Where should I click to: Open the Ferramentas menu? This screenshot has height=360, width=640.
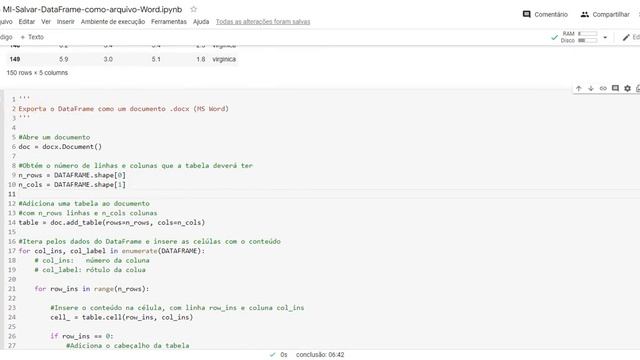[x=169, y=22]
